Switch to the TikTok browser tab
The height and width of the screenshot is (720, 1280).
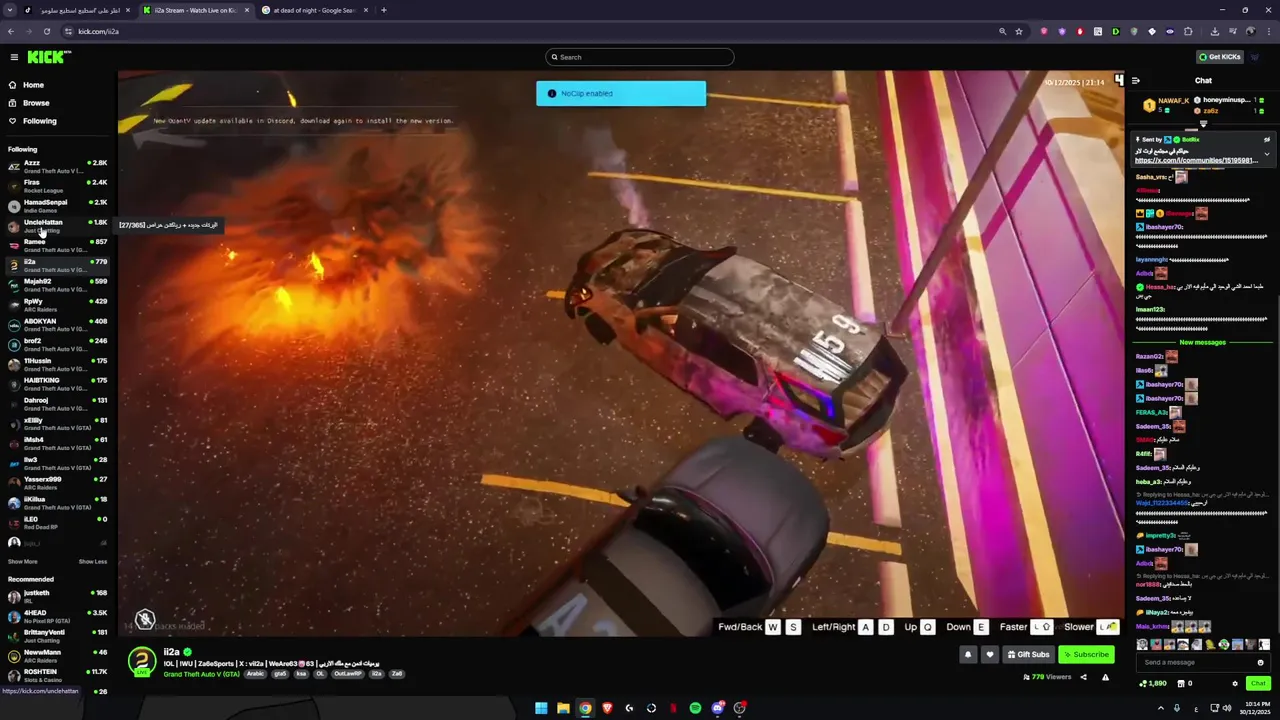pyautogui.click(x=79, y=10)
